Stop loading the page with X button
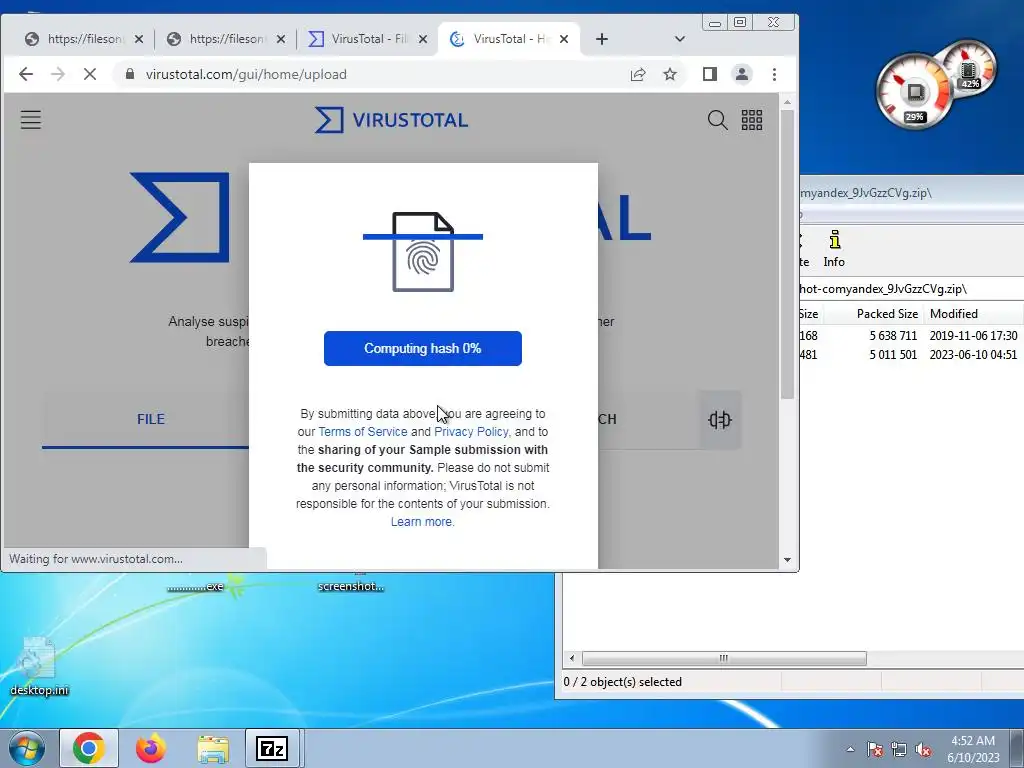 (90, 74)
